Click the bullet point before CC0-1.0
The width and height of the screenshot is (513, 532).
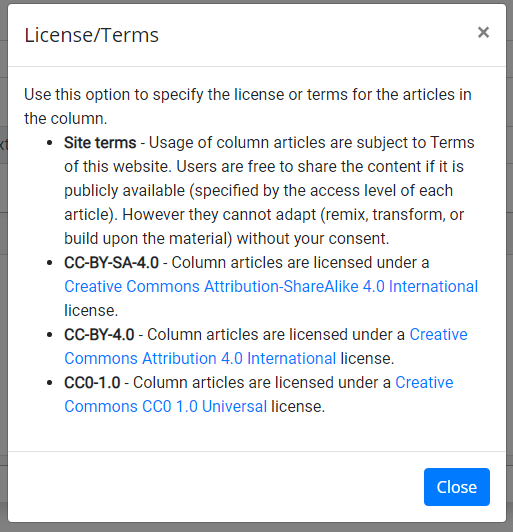[50, 383]
